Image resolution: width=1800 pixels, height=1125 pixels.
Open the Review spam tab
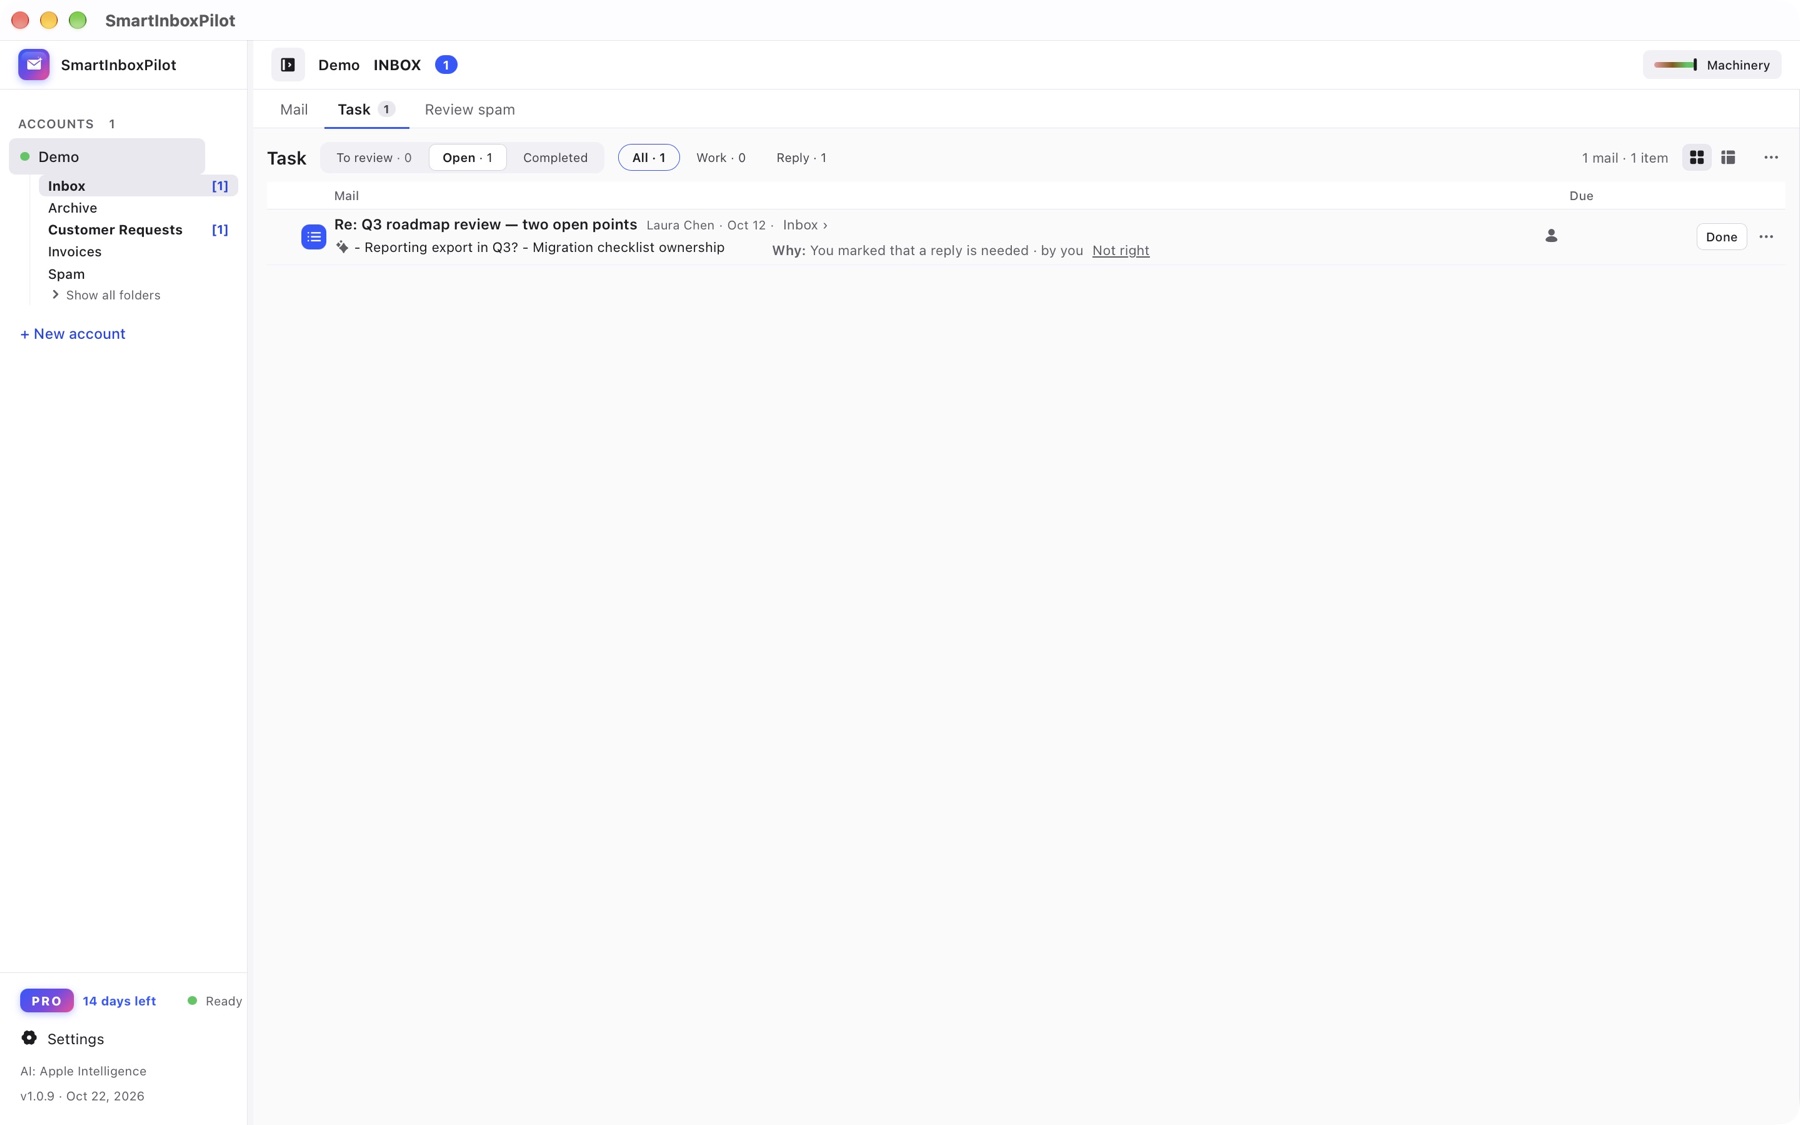click(470, 110)
